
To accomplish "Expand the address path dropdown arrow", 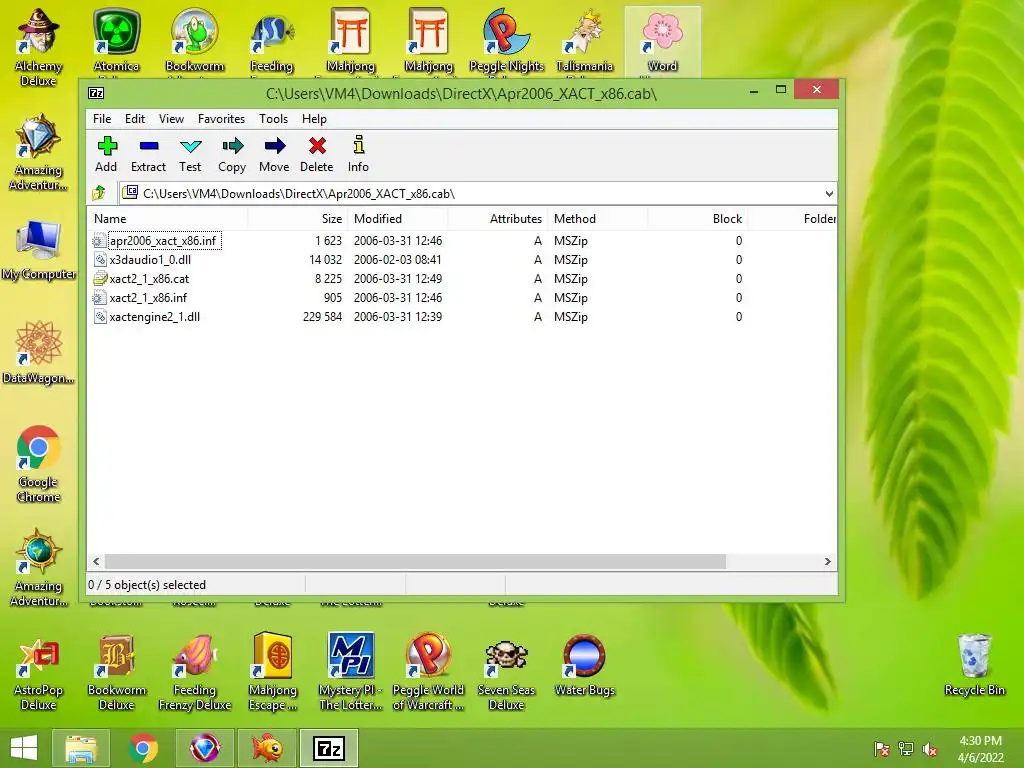I will 829,193.
